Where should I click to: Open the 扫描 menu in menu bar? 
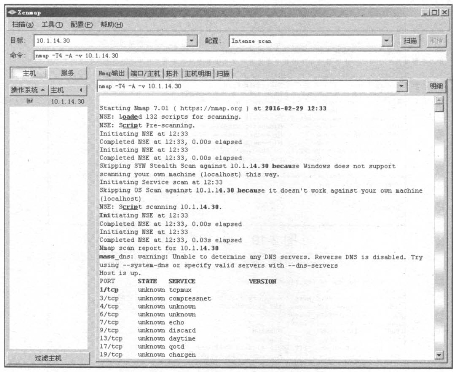[23, 25]
